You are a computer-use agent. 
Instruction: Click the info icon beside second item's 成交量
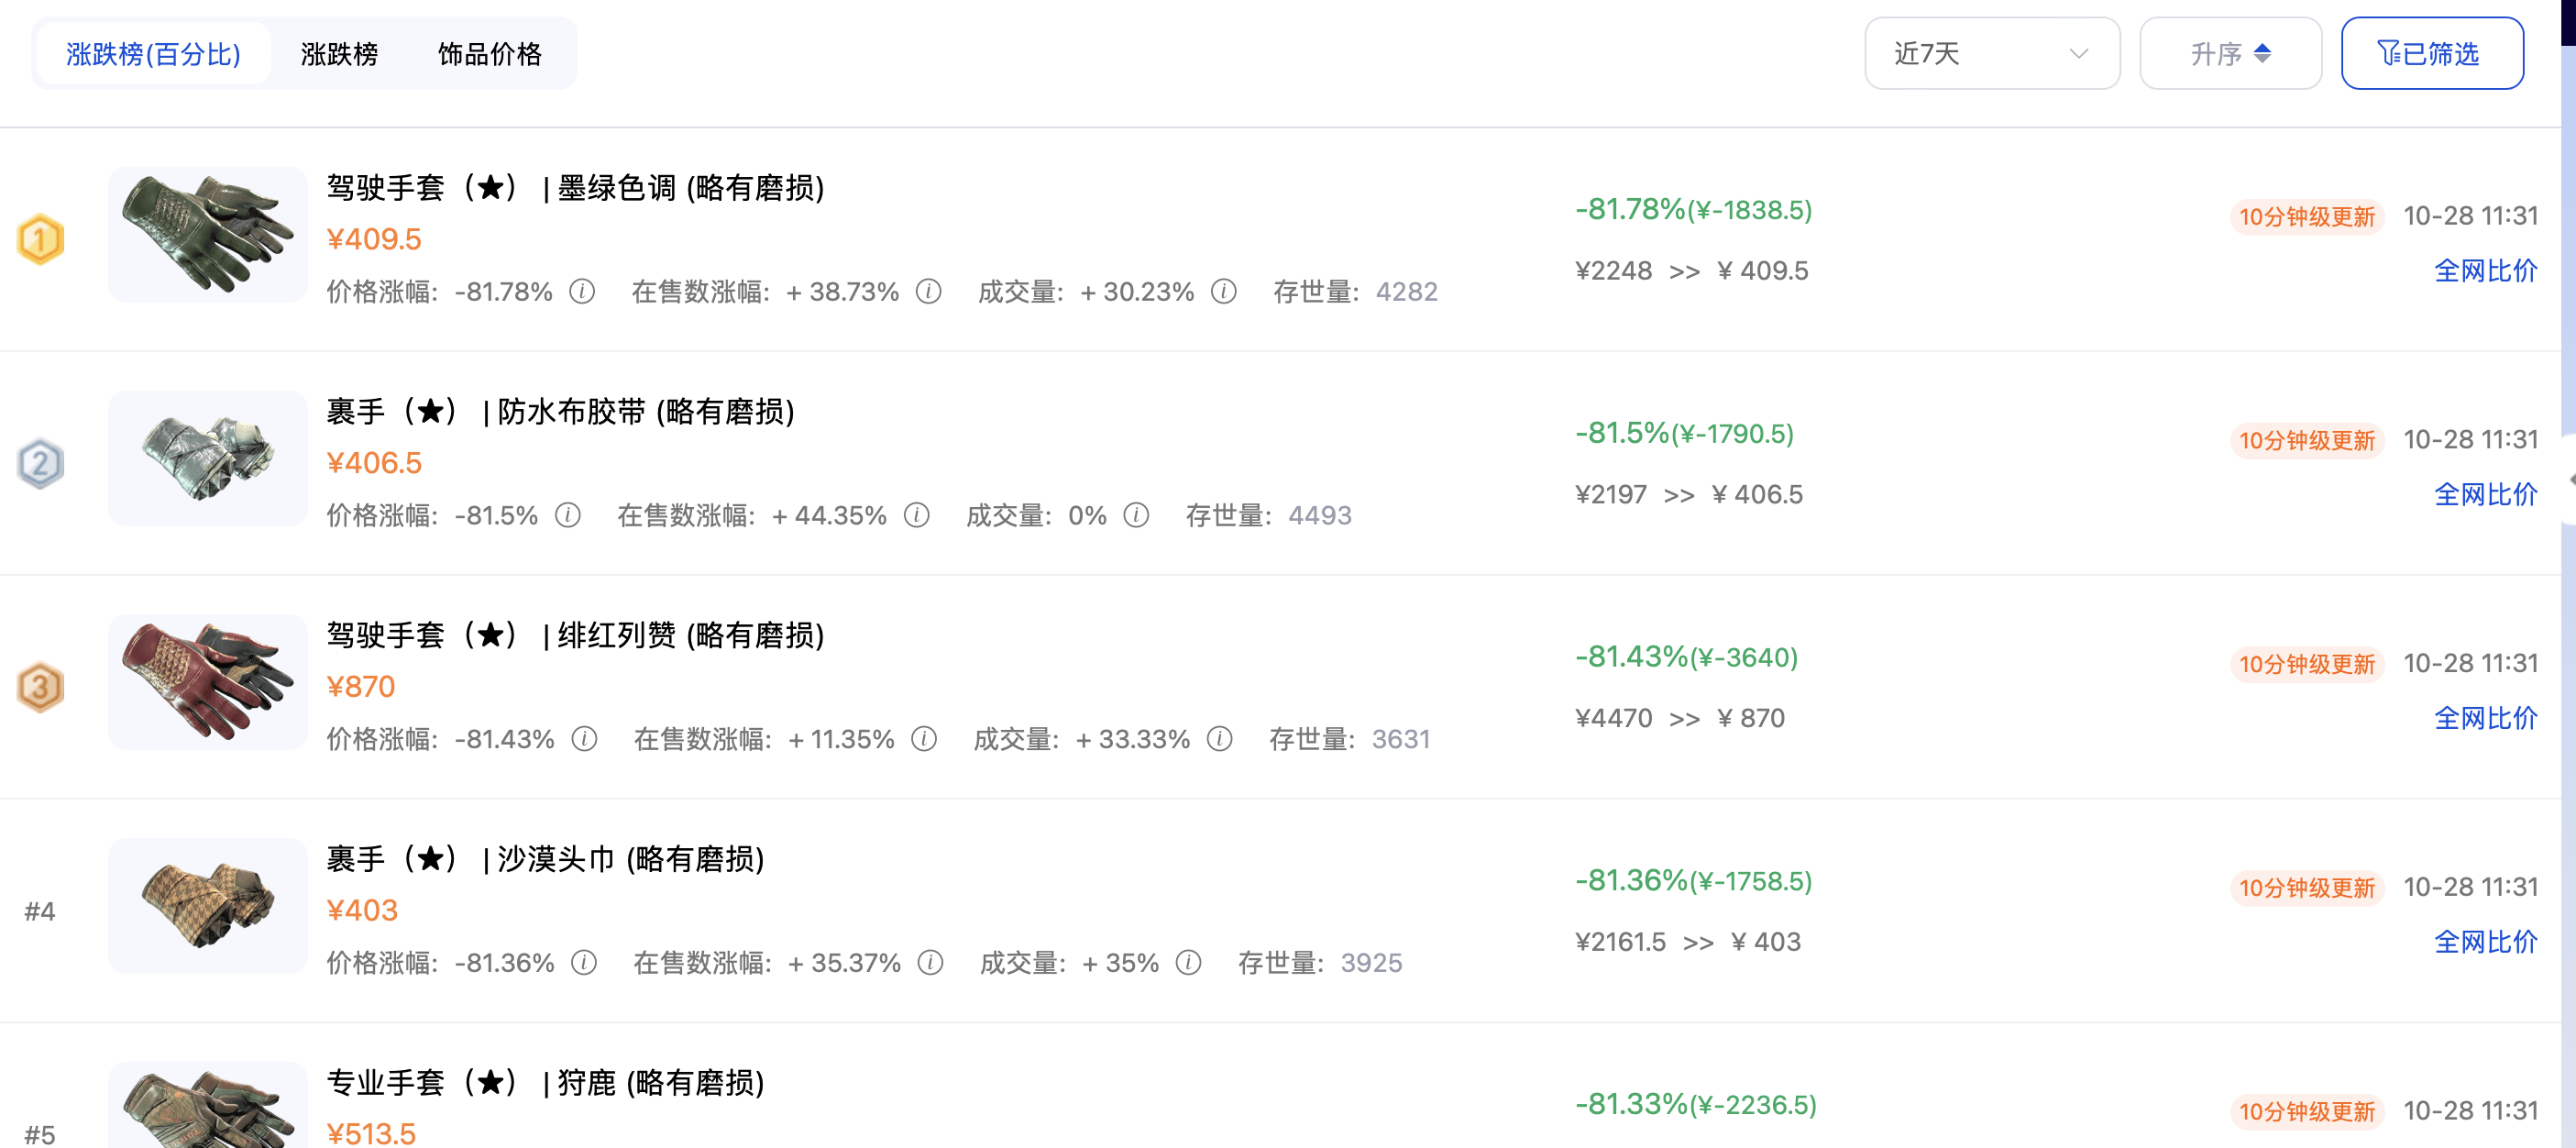click(x=1136, y=516)
